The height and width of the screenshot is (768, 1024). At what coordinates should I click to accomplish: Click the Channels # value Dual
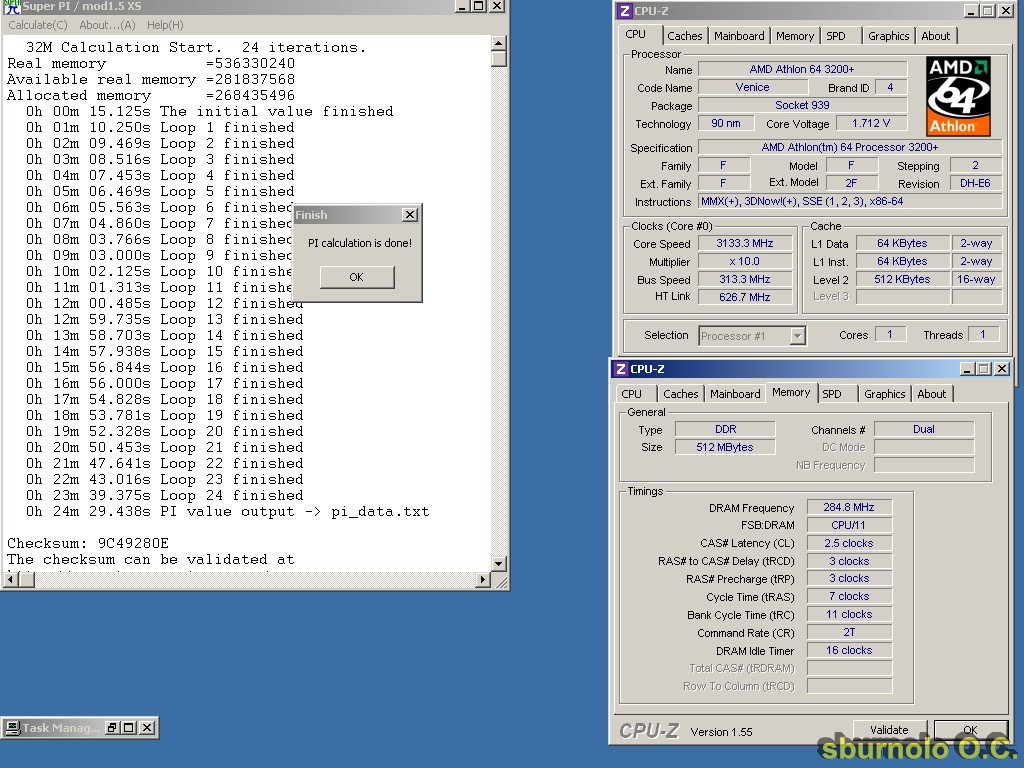[923, 429]
